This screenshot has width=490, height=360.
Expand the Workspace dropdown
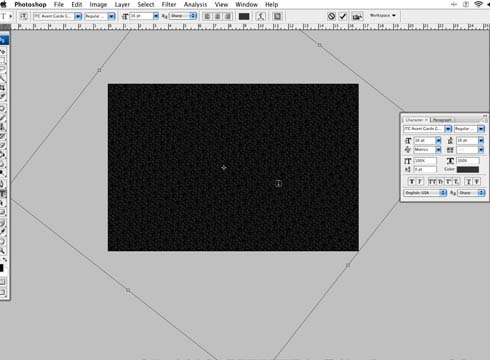tap(383, 15)
